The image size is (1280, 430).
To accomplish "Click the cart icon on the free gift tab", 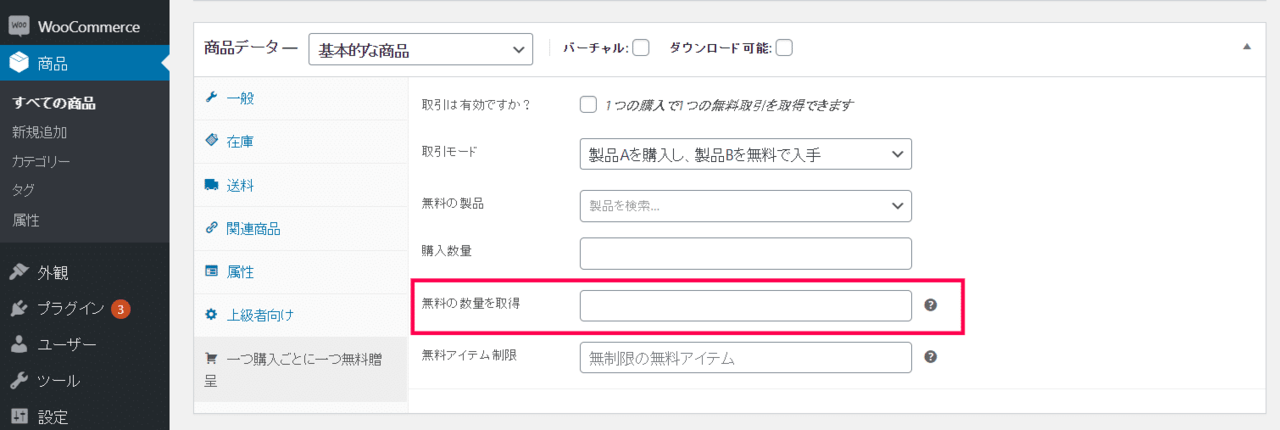I will (211, 357).
